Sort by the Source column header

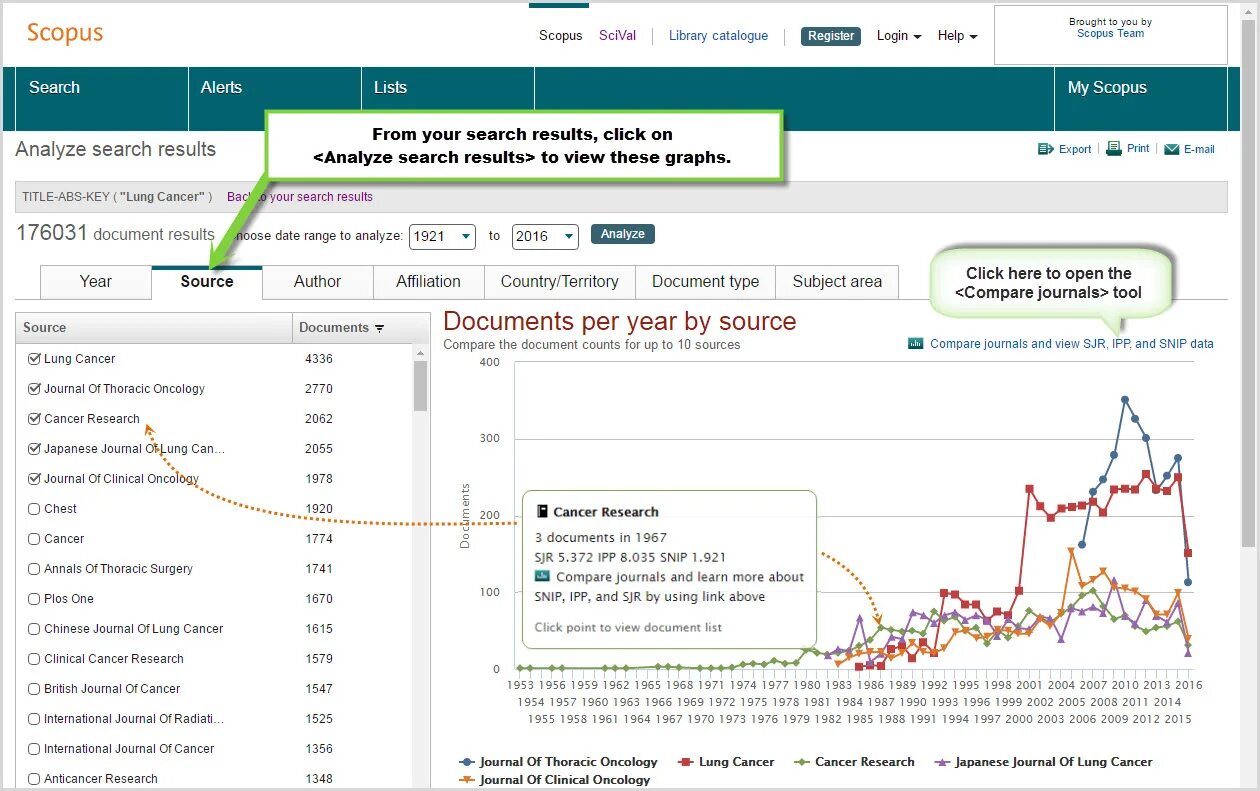click(x=155, y=328)
